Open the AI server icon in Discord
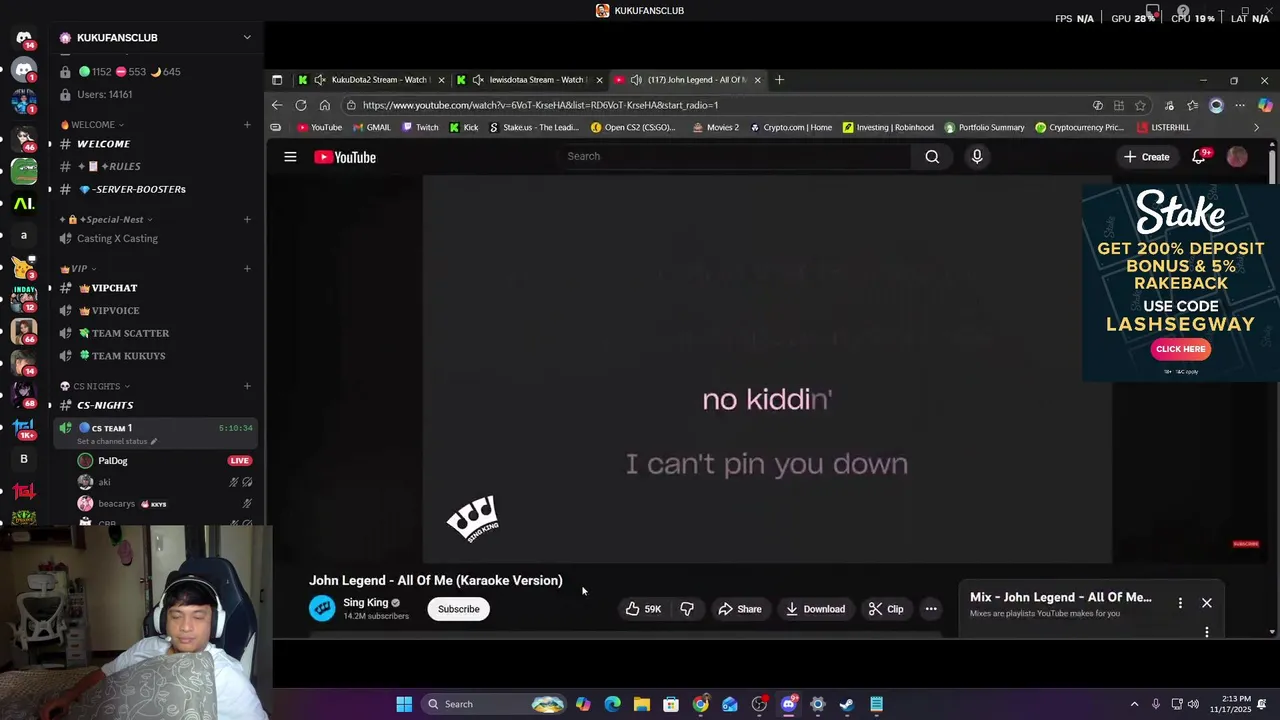This screenshot has height=720, width=1280. click(x=24, y=203)
